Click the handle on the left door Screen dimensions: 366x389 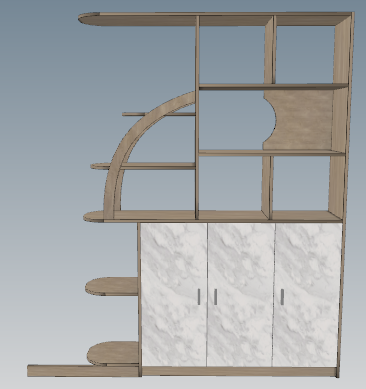(199, 297)
